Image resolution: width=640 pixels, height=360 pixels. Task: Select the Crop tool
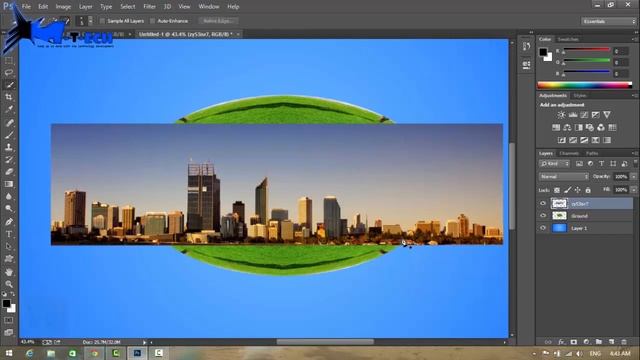9,97
